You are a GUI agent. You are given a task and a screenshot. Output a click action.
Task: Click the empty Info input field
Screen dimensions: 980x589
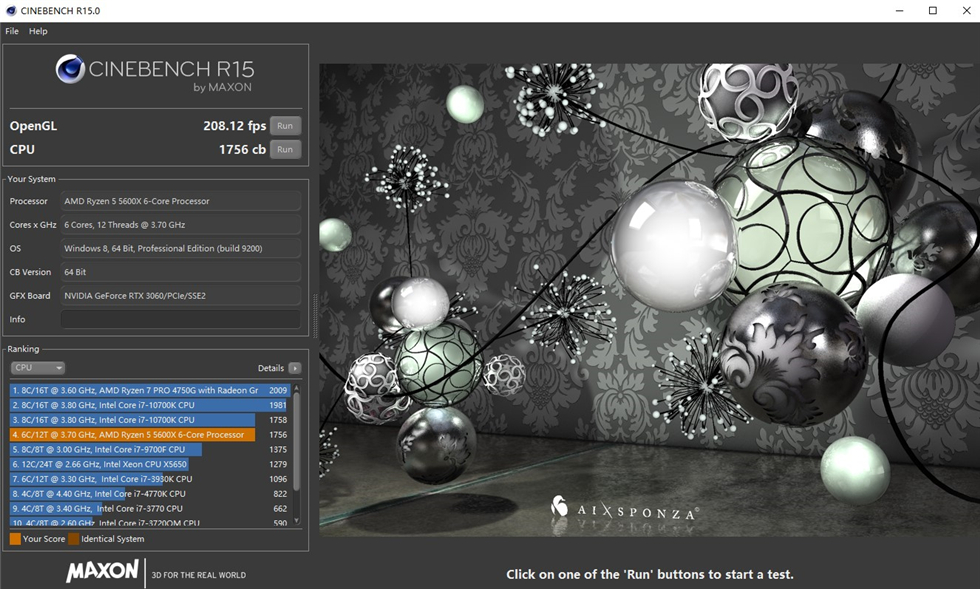(181, 319)
